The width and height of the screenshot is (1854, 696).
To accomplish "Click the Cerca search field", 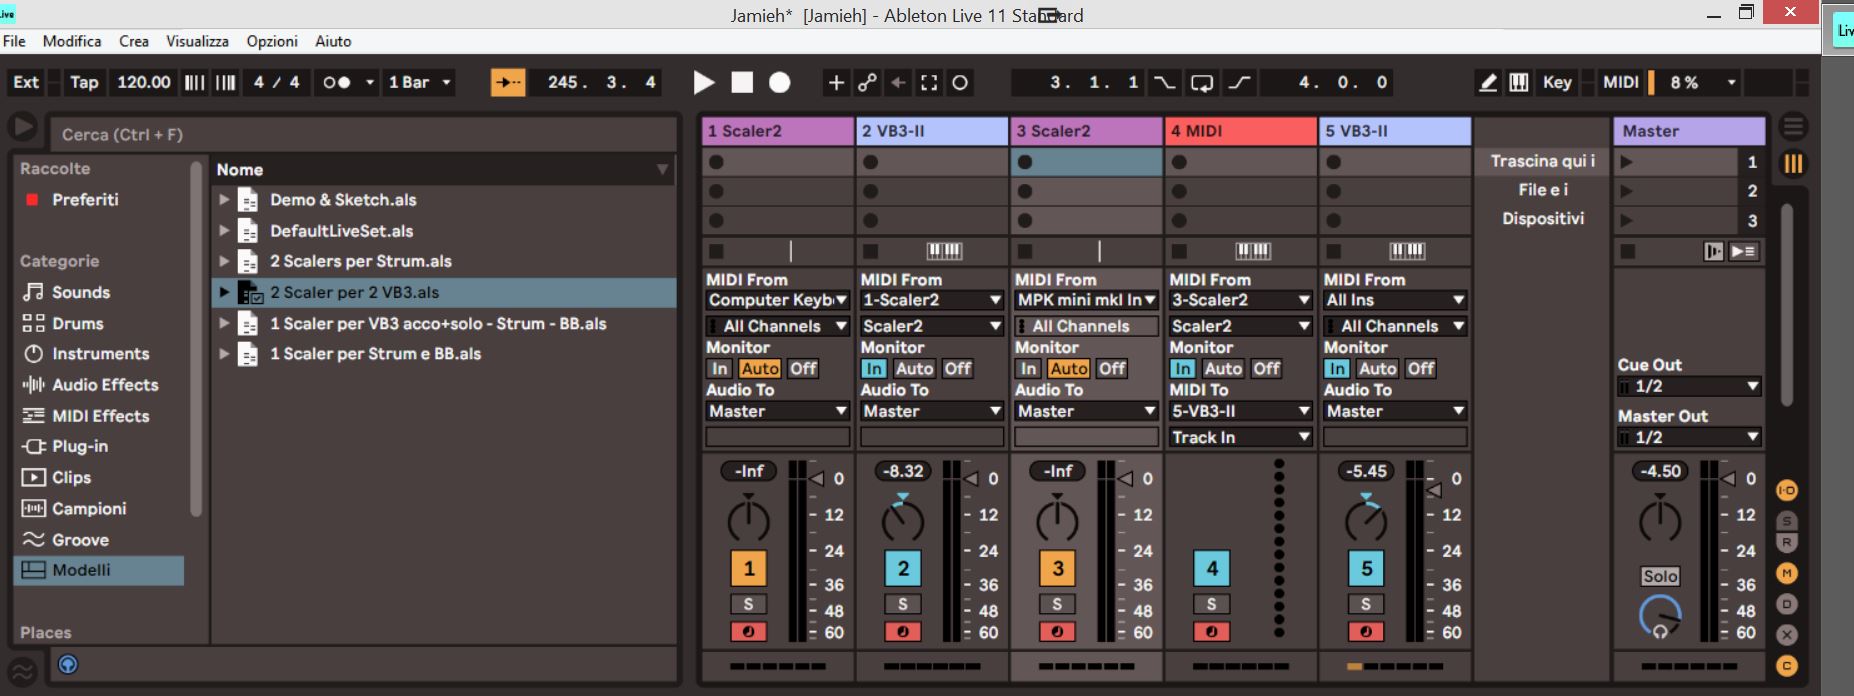I will coord(360,135).
